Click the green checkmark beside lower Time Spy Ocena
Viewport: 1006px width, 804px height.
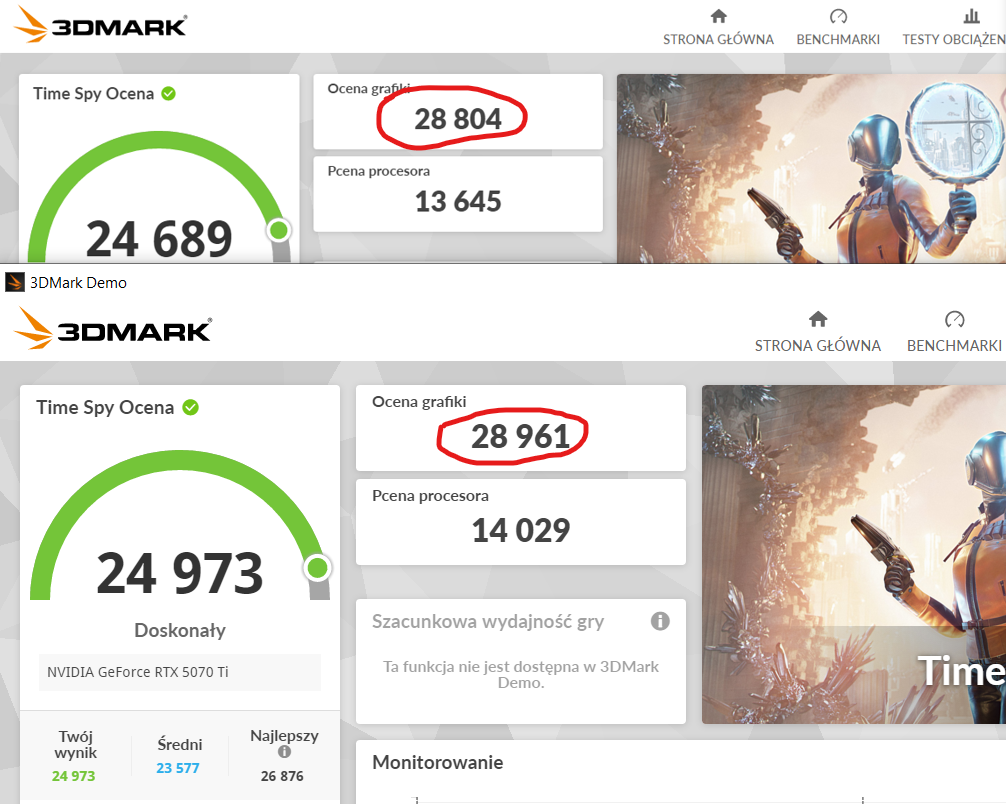click(191, 407)
